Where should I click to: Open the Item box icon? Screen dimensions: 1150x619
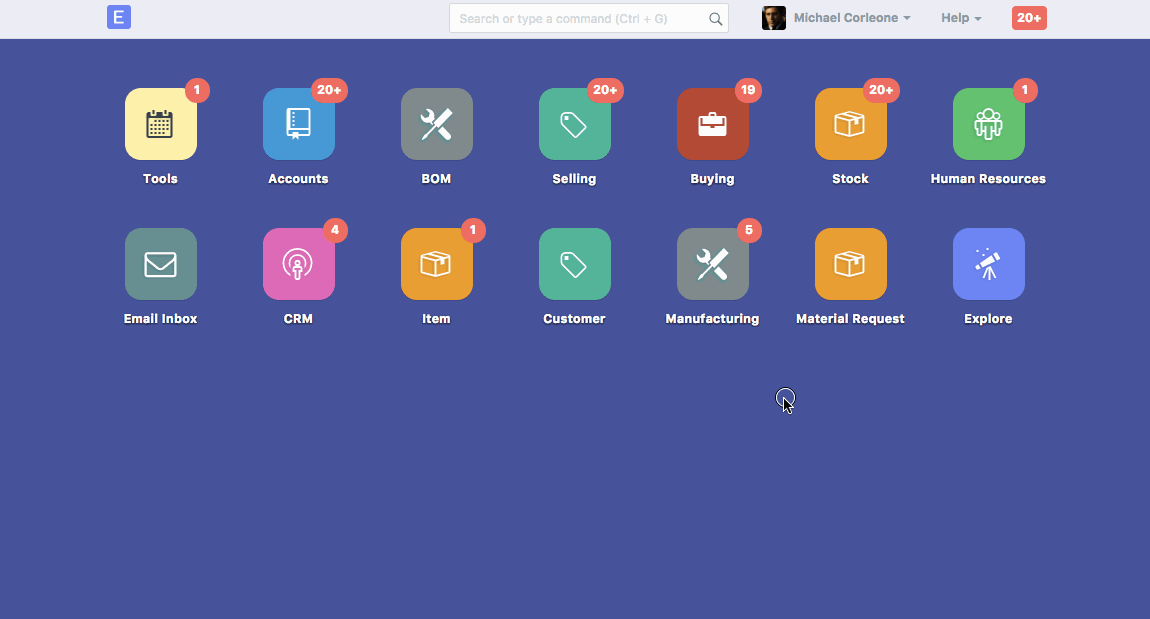coord(436,264)
